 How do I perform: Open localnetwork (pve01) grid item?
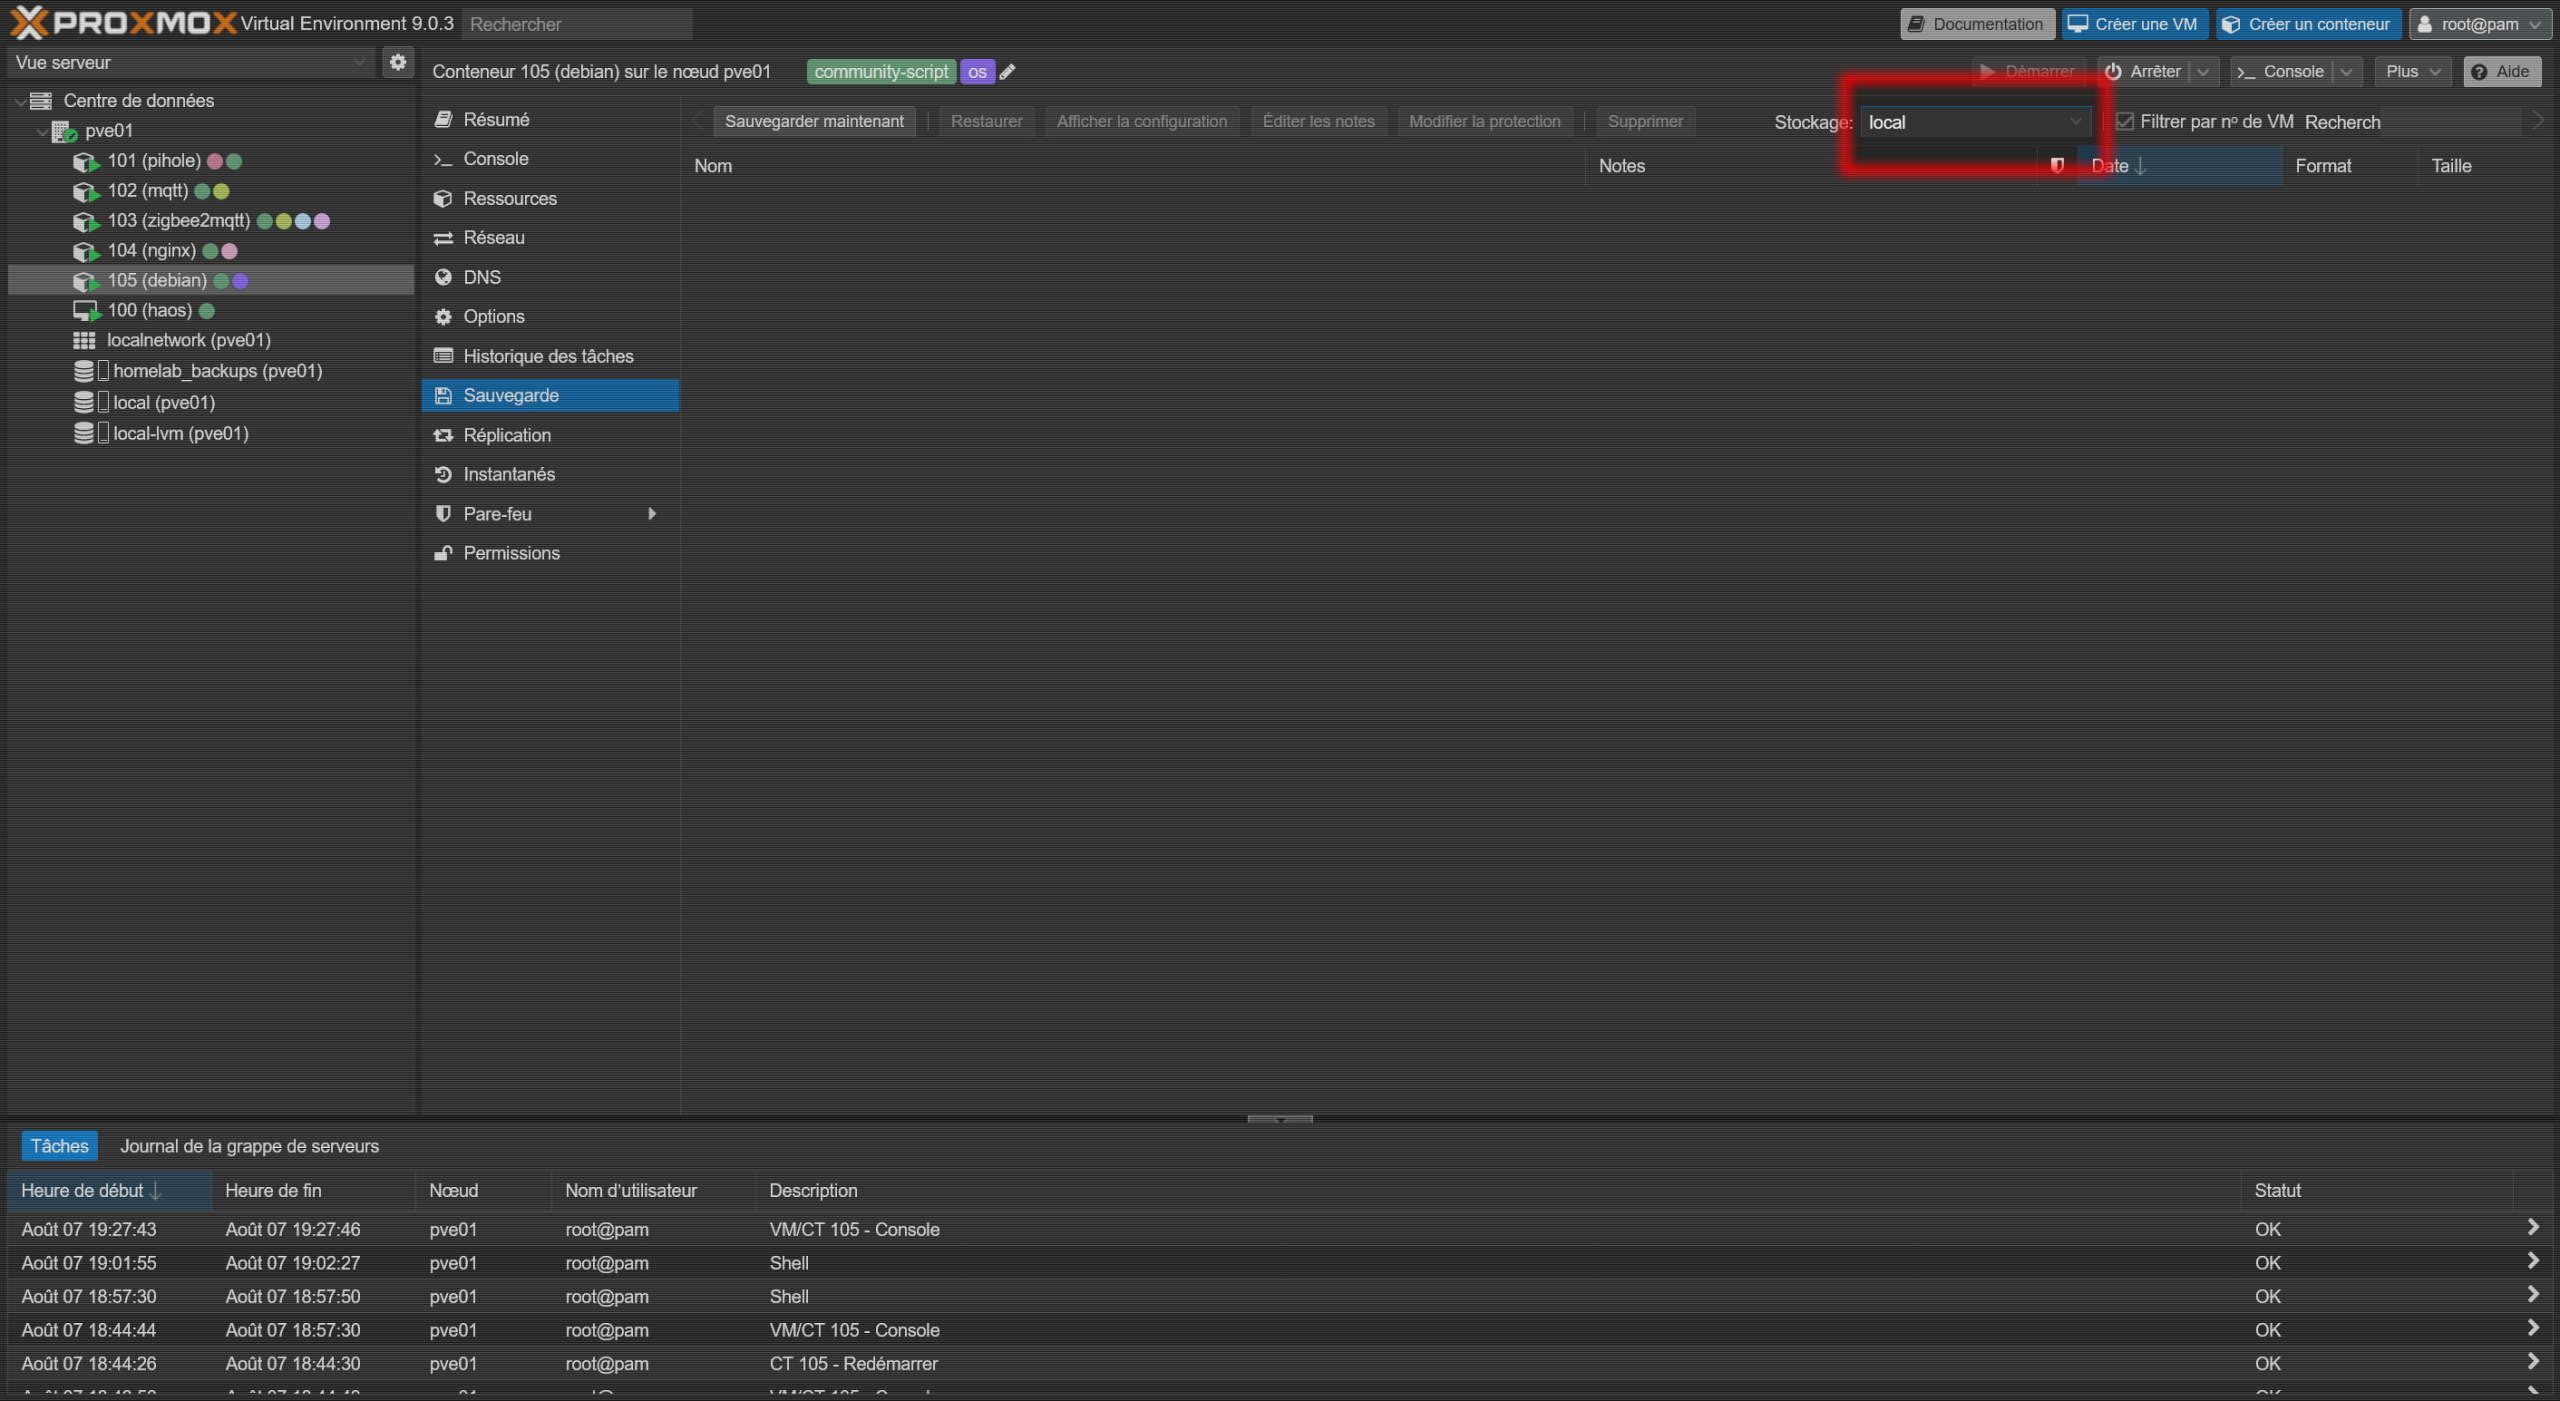click(x=188, y=340)
